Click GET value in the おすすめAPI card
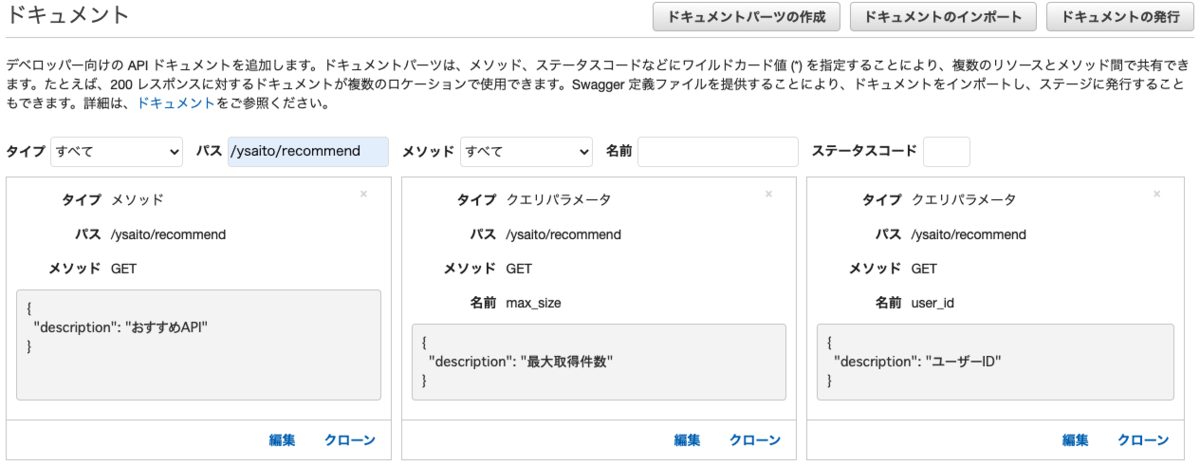 click(x=124, y=269)
